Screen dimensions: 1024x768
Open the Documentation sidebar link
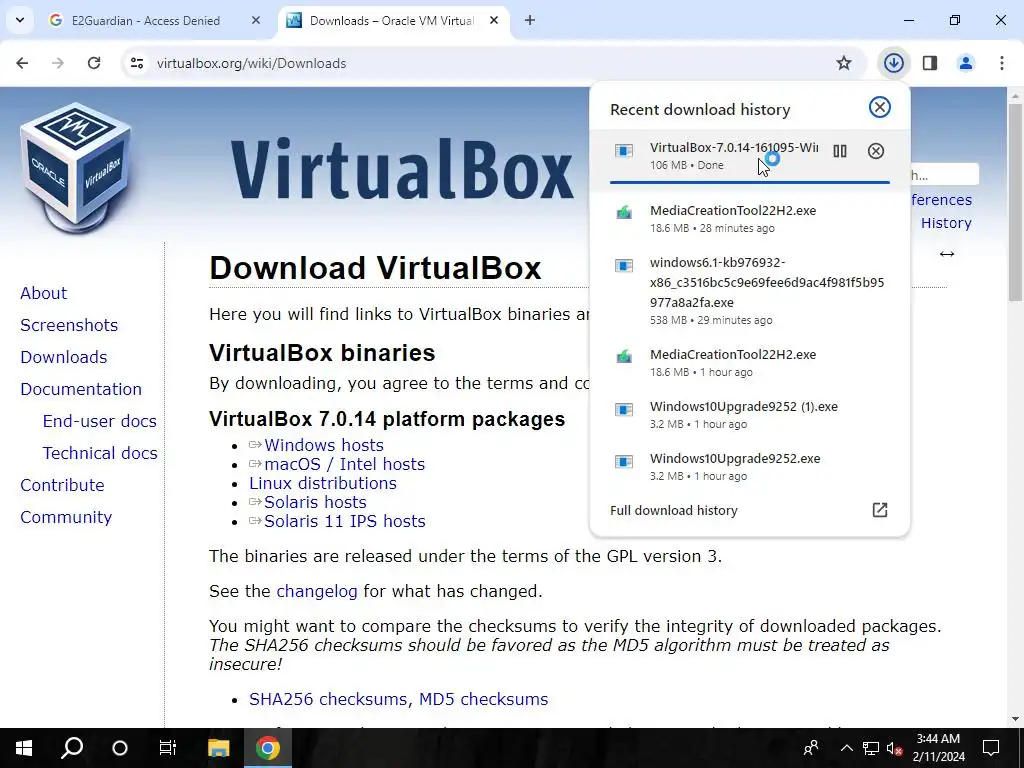tap(81, 389)
